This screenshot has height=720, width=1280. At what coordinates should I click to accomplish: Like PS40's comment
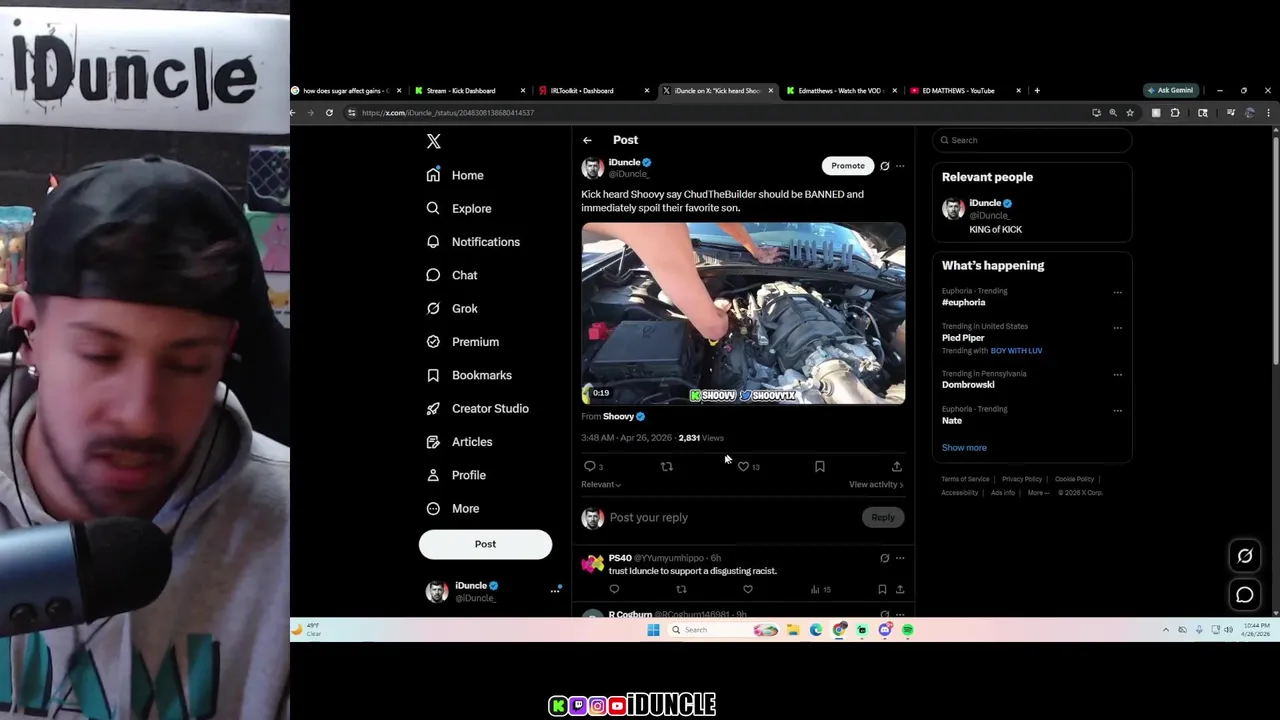[x=747, y=590]
